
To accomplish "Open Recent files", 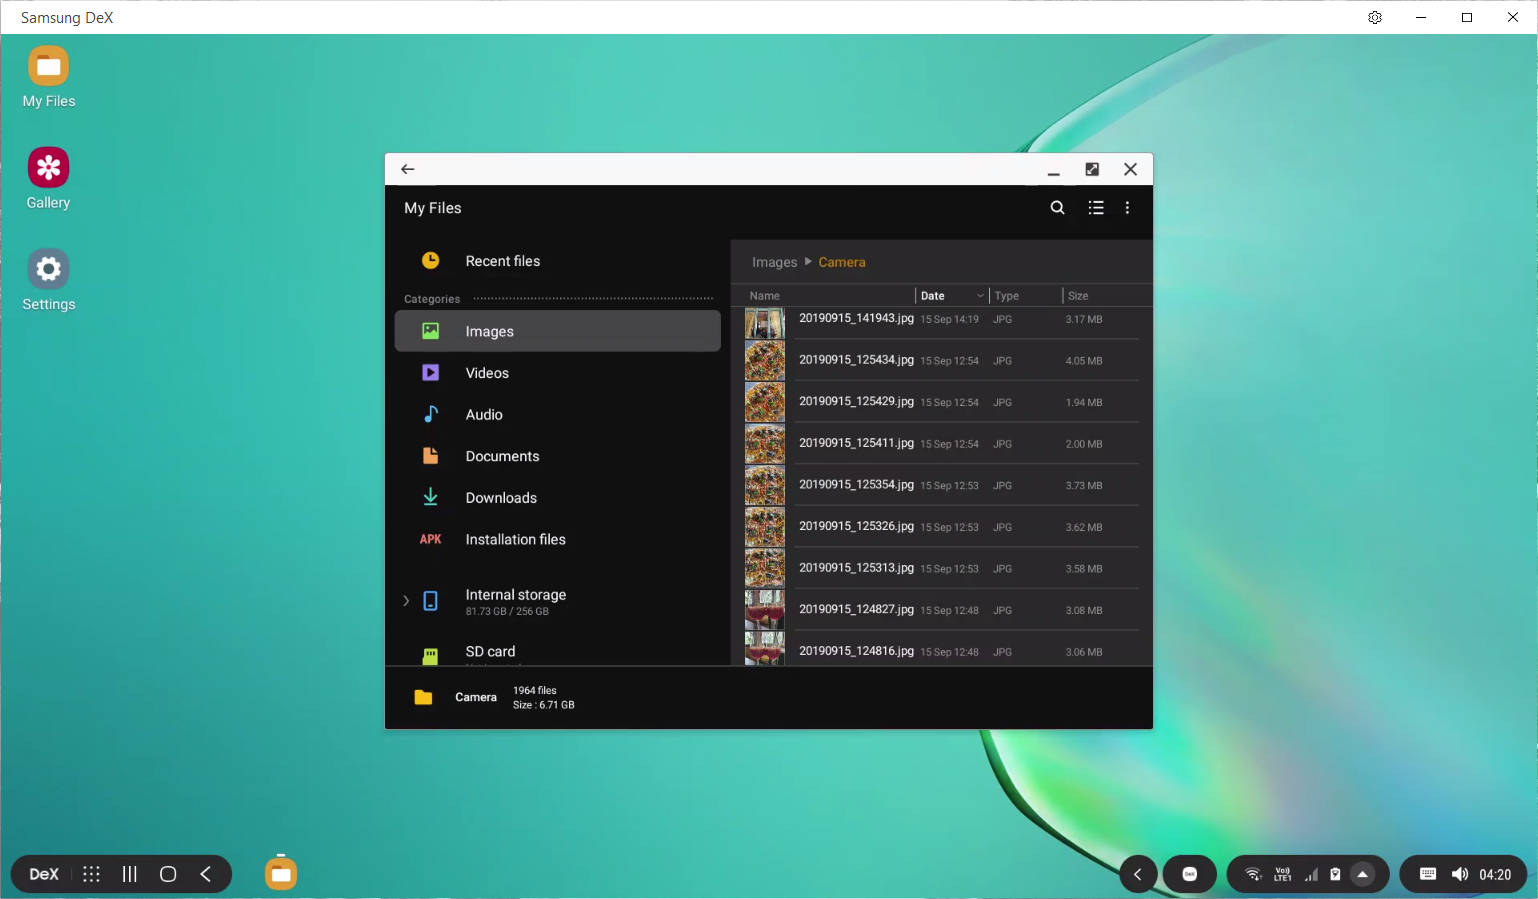I will point(557,261).
